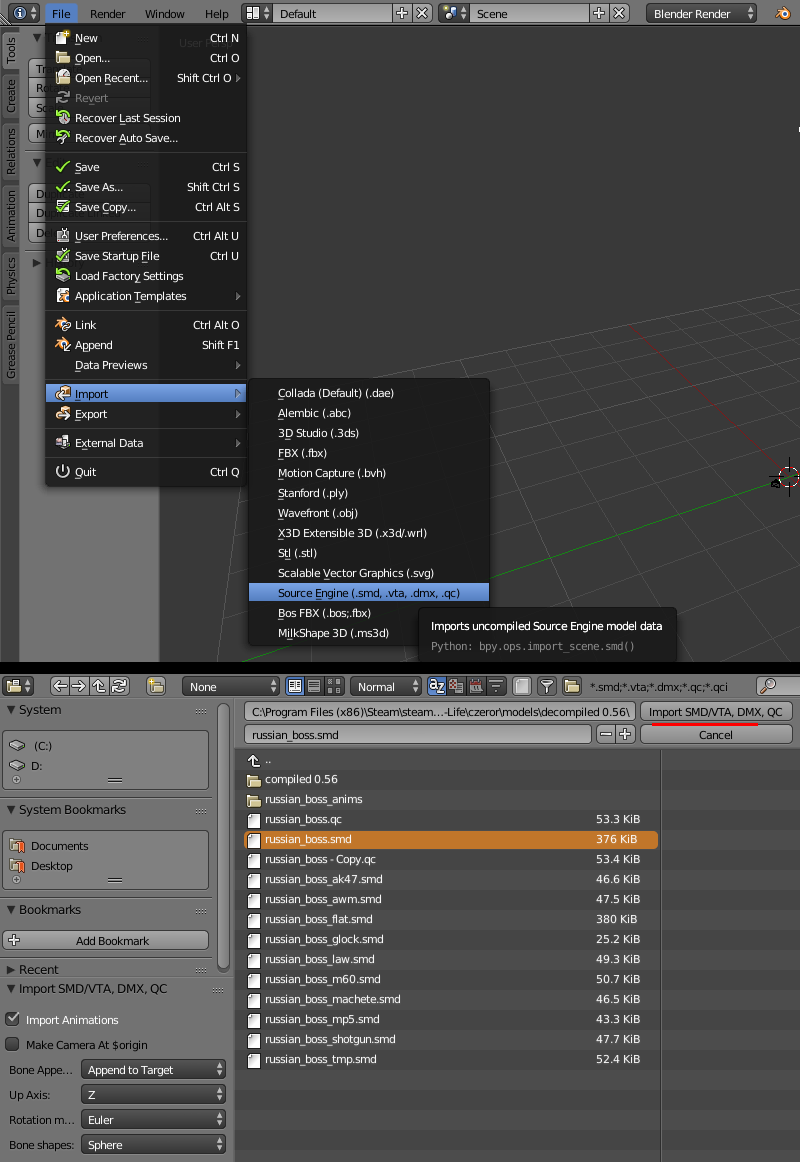Open the Window menu
The image size is (800, 1162).
(164, 13)
